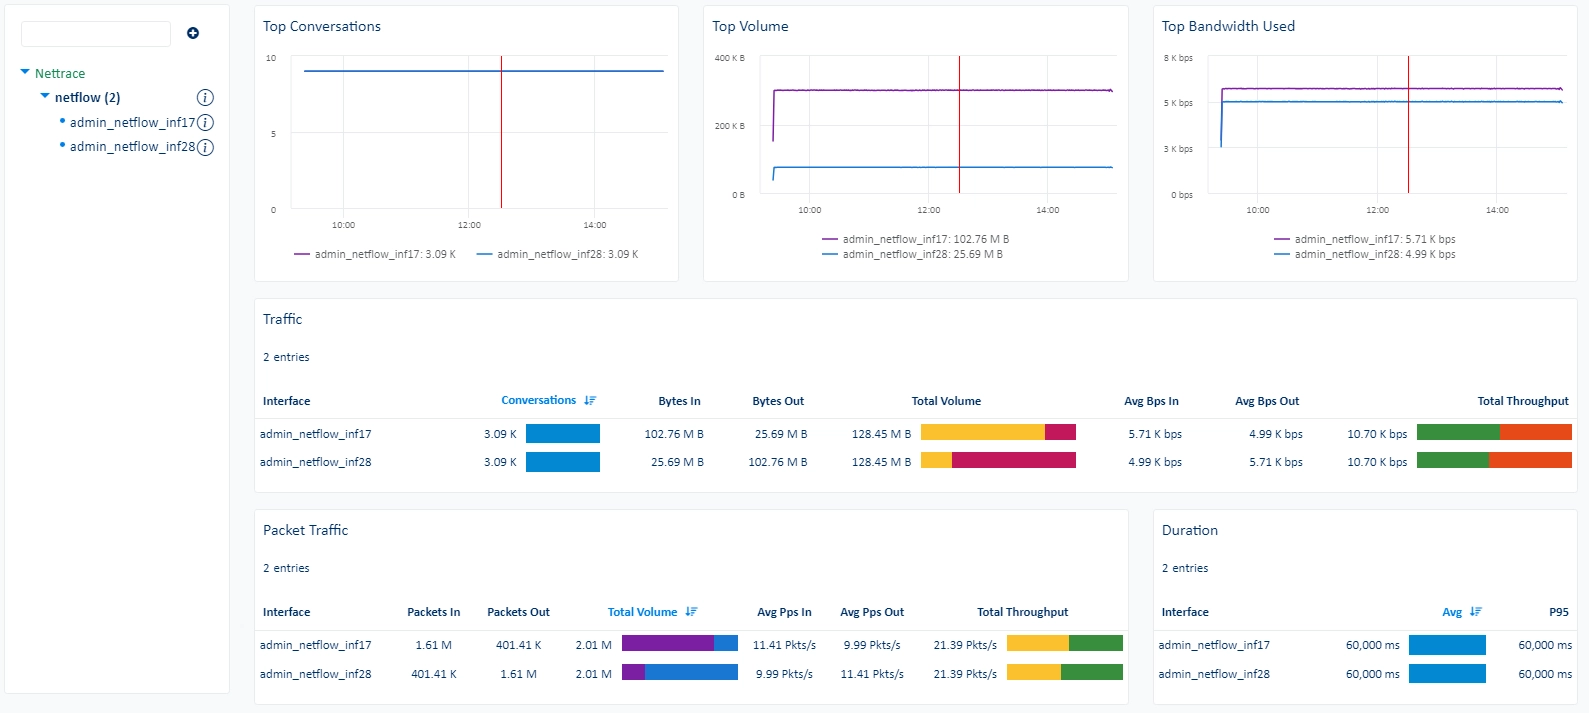Sort Traffic table by Bytes In

[679, 401]
